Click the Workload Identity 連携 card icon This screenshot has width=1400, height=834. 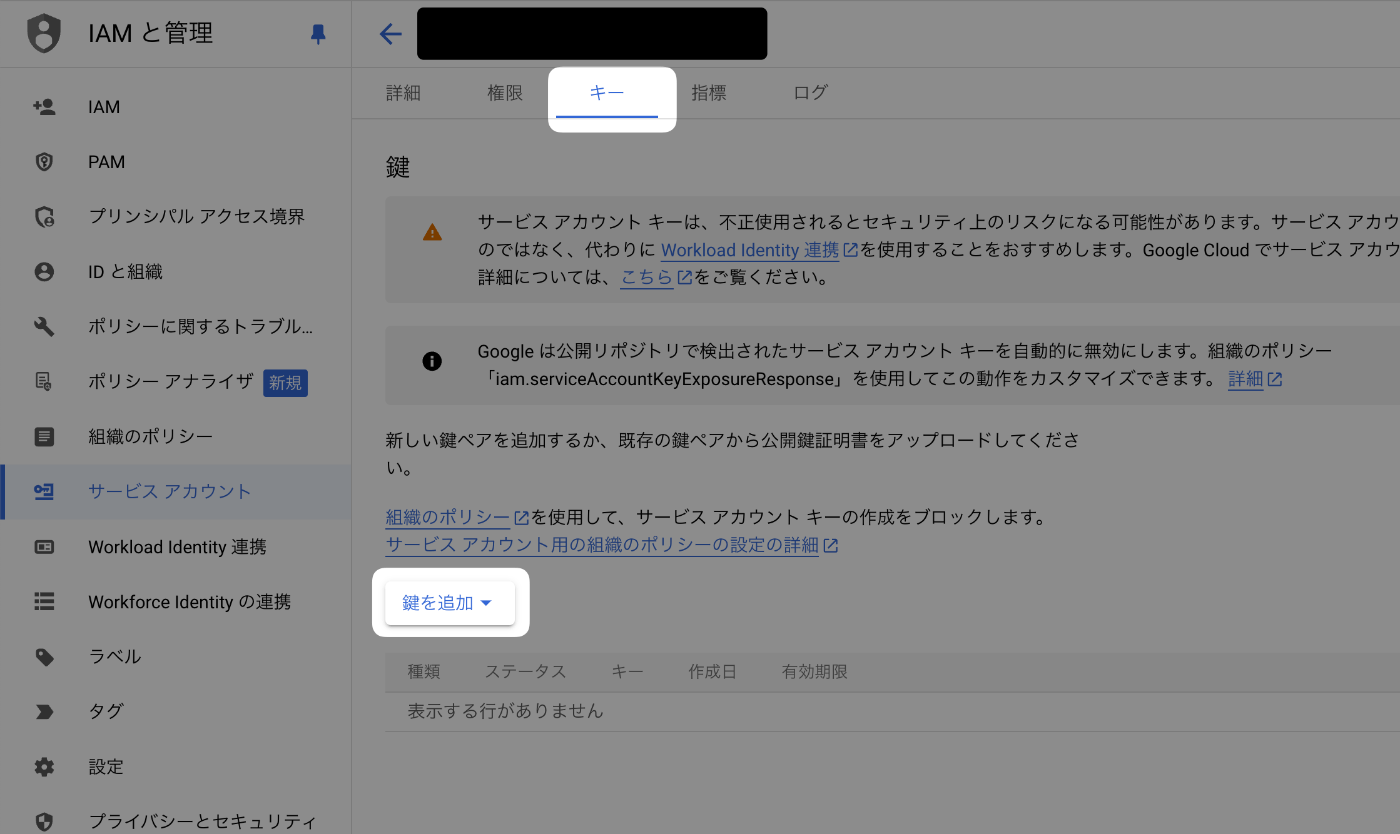click(x=44, y=547)
